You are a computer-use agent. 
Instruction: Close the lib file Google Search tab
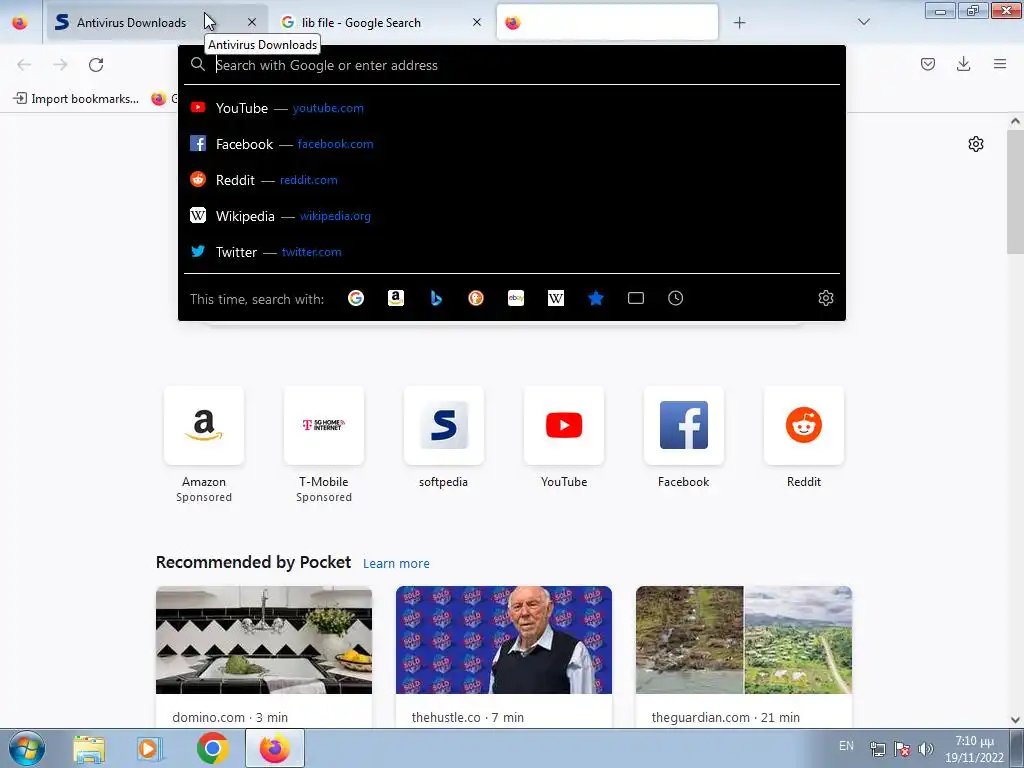click(477, 22)
